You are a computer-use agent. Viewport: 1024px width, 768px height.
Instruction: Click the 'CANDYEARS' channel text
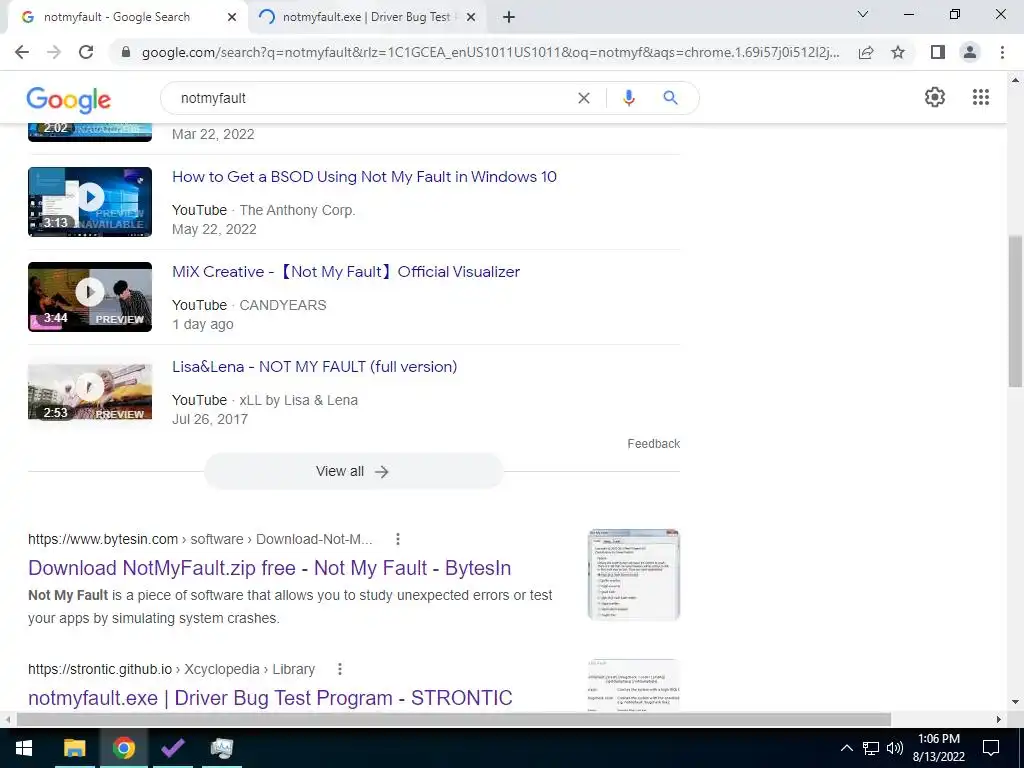[x=283, y=305]
